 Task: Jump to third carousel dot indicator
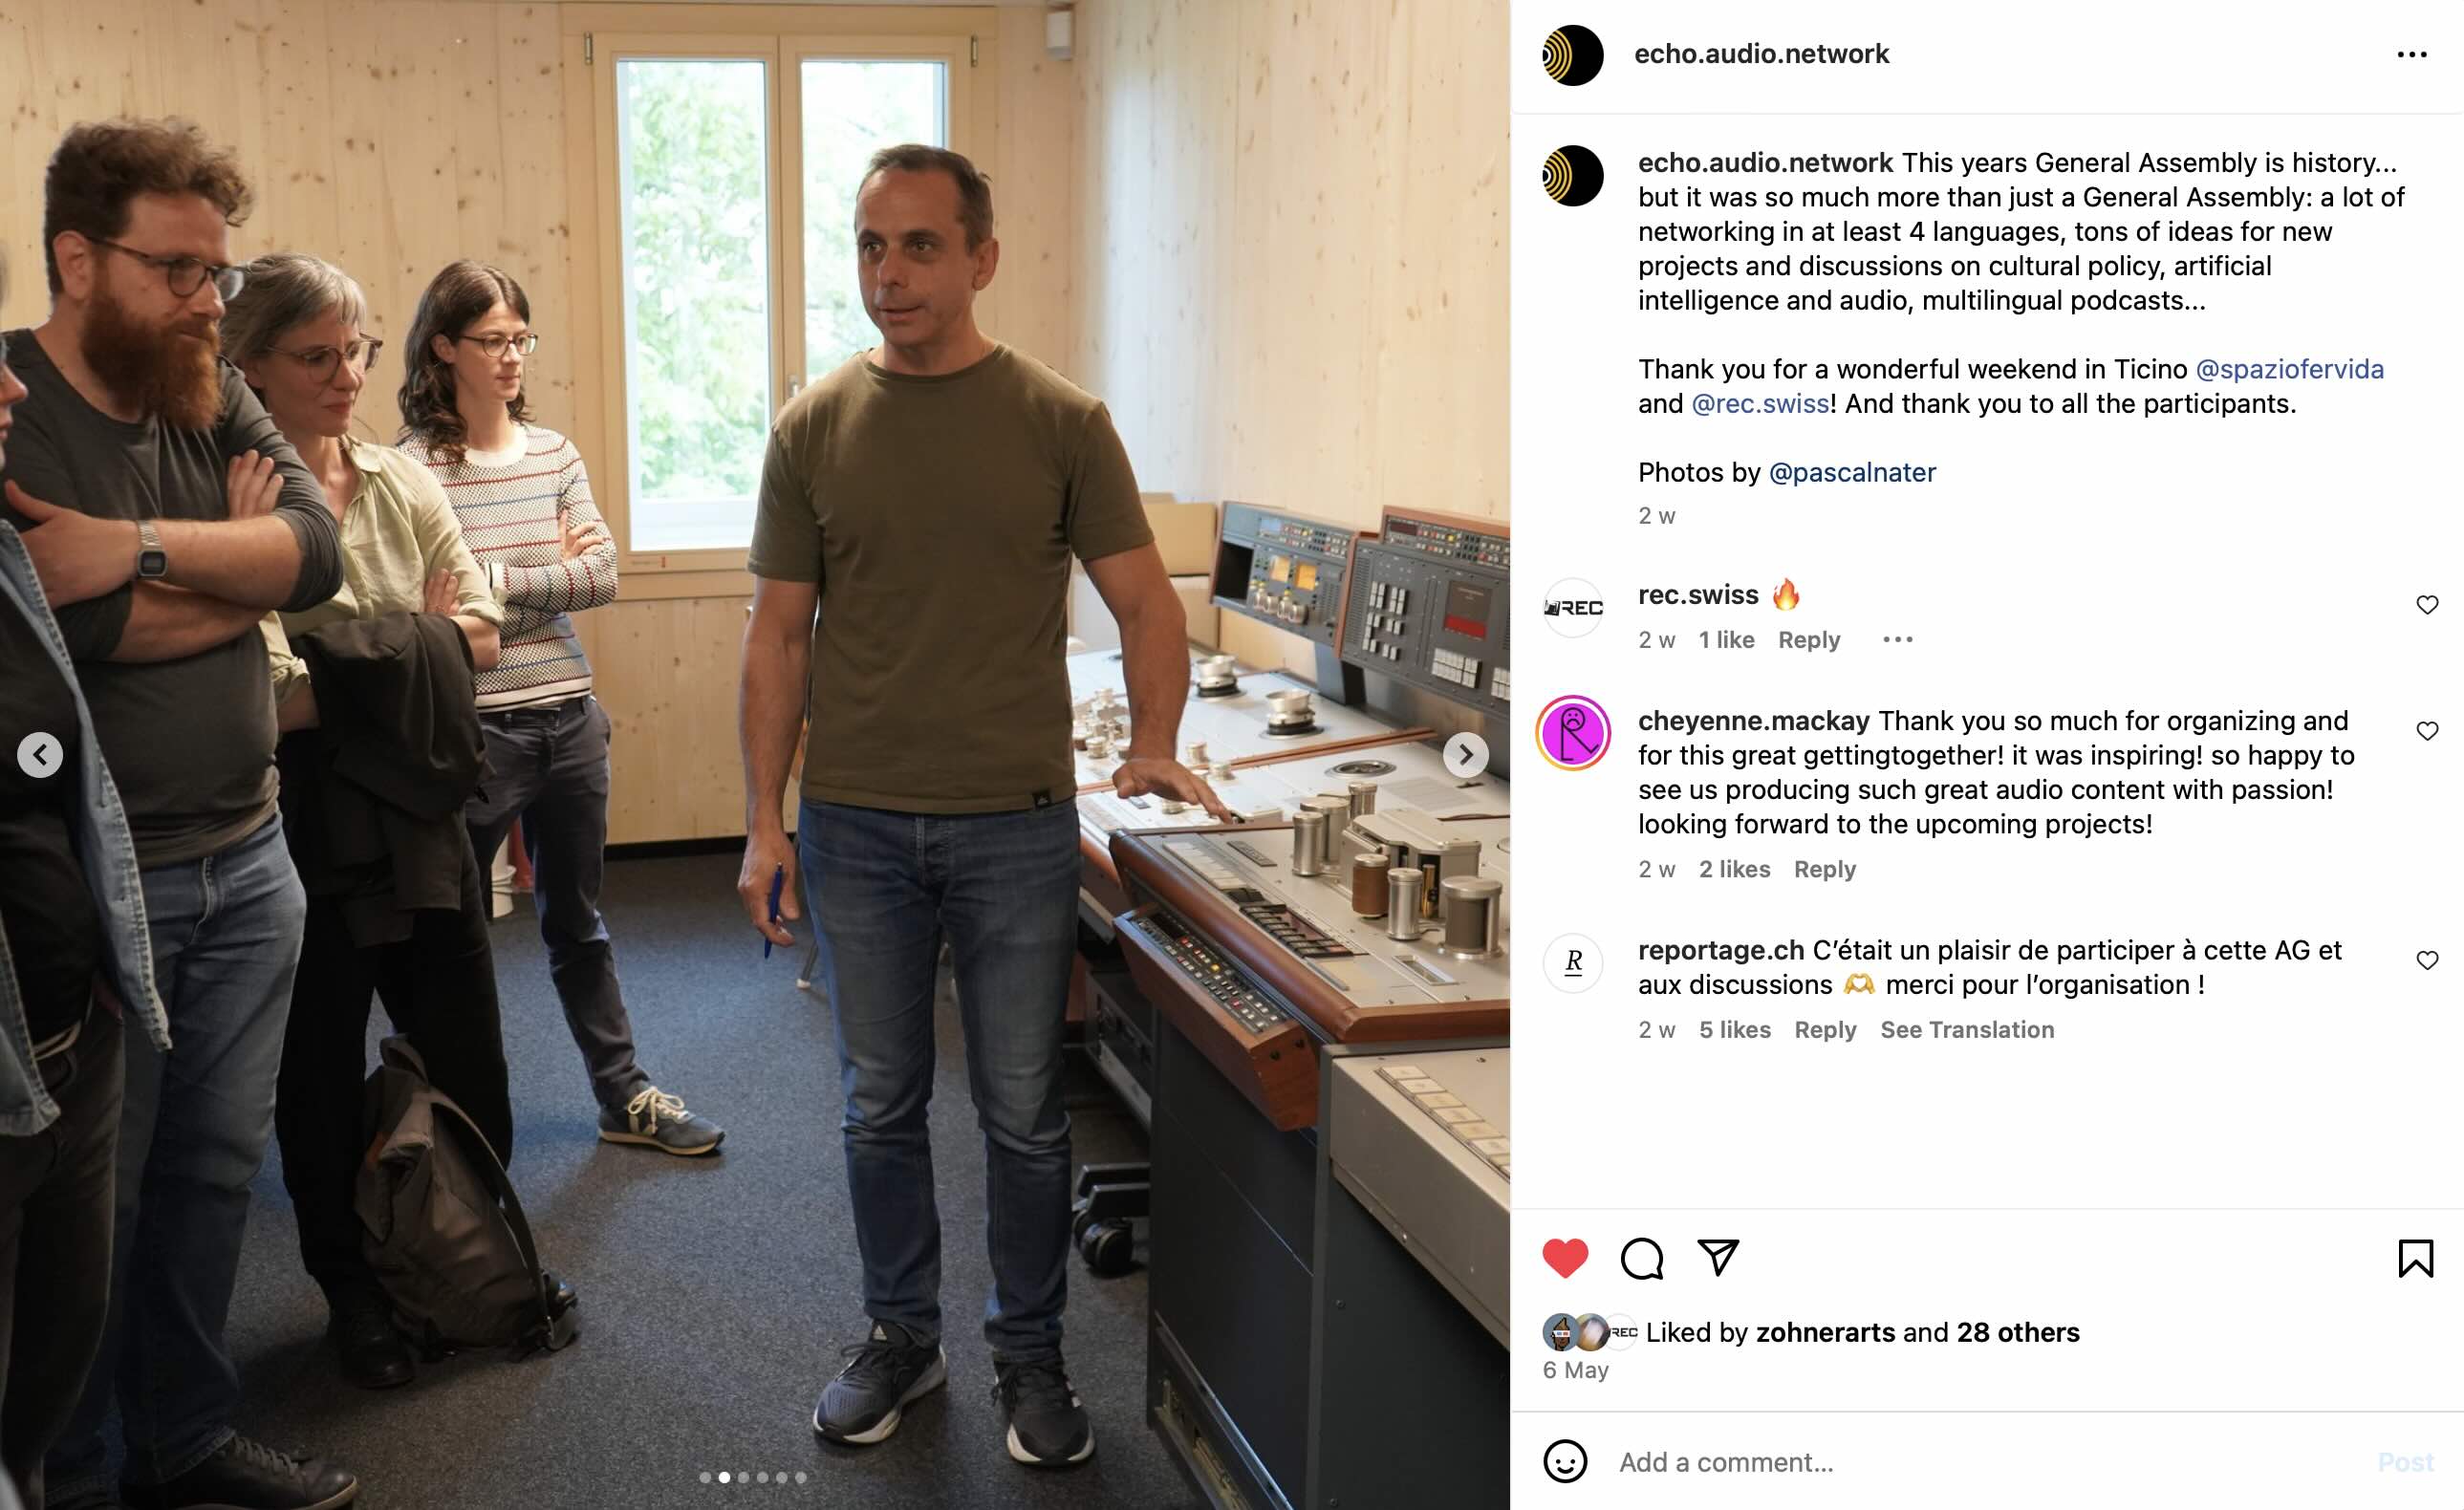click(x=743, y=1477)
